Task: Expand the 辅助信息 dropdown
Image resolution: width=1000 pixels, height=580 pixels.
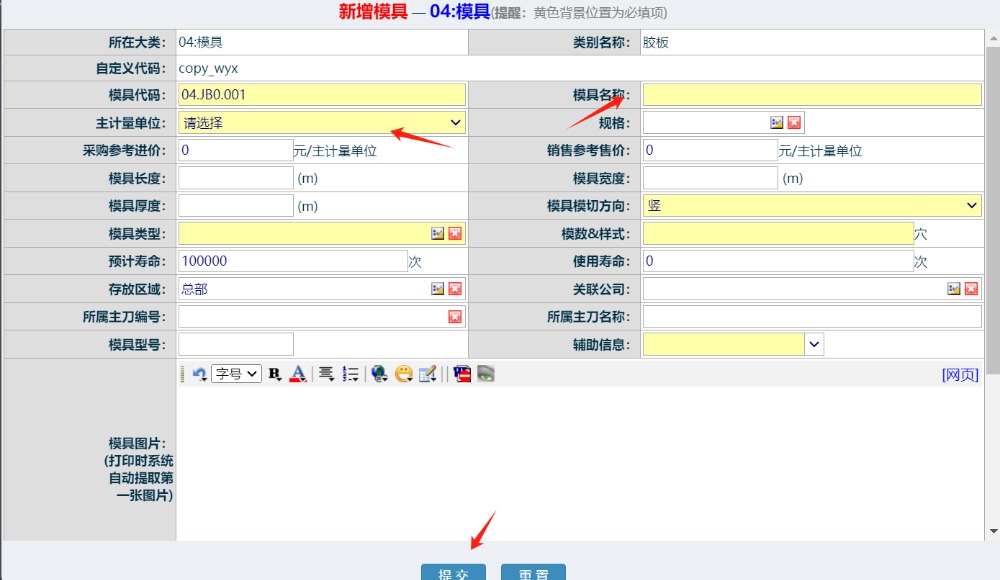Action: [814, 345]
